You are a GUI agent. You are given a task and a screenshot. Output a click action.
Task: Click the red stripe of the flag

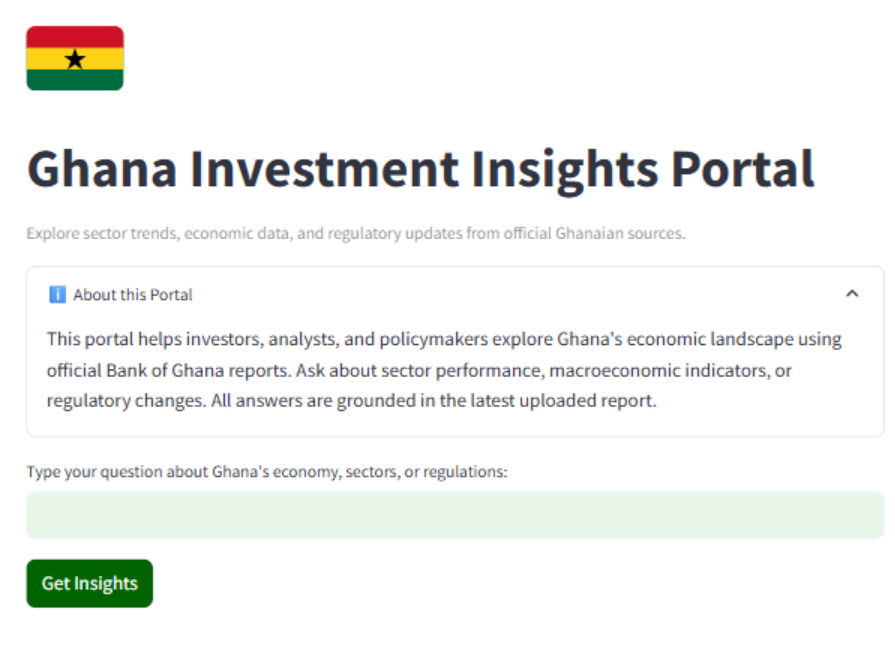(75, 37)
